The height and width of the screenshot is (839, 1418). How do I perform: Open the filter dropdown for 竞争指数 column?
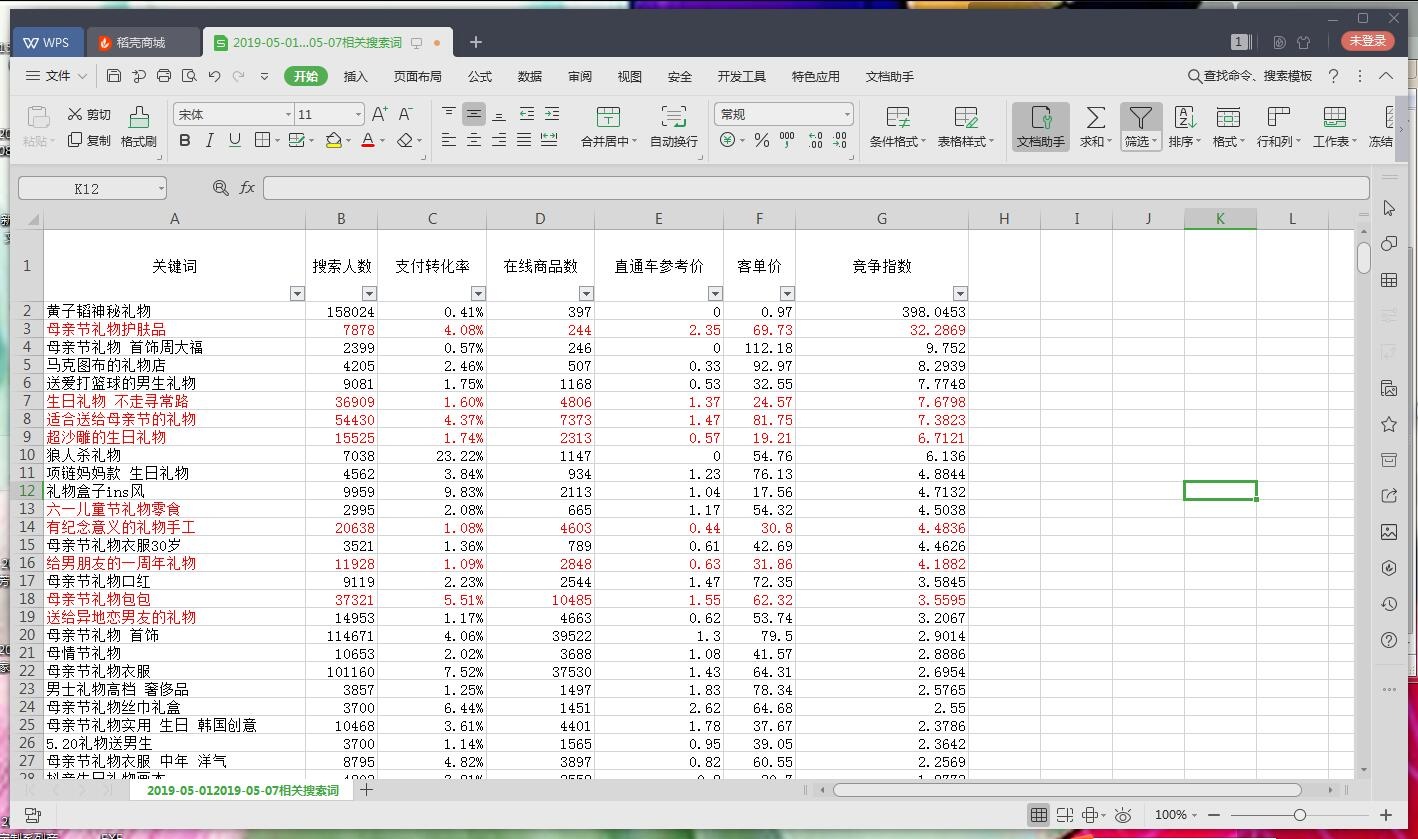coord(960,293)
